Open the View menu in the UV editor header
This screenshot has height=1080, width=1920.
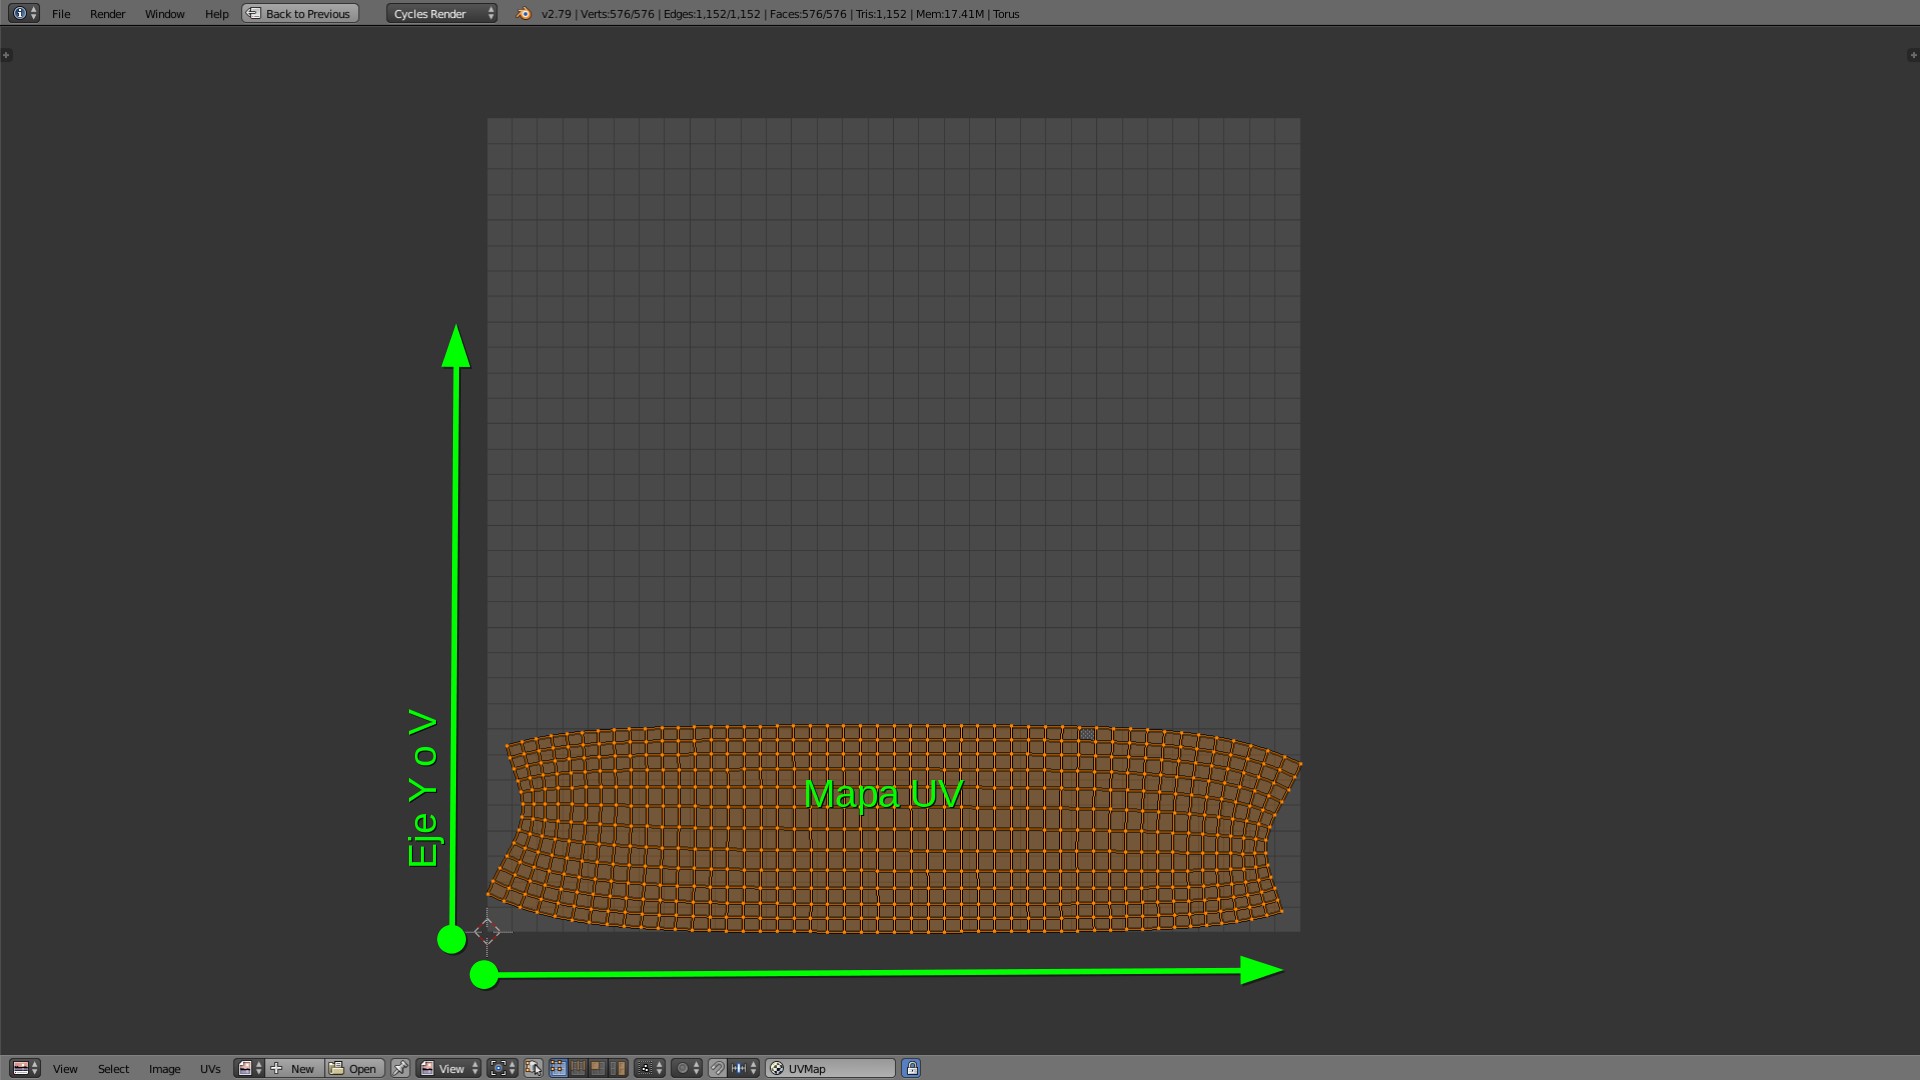point(65,1069)
